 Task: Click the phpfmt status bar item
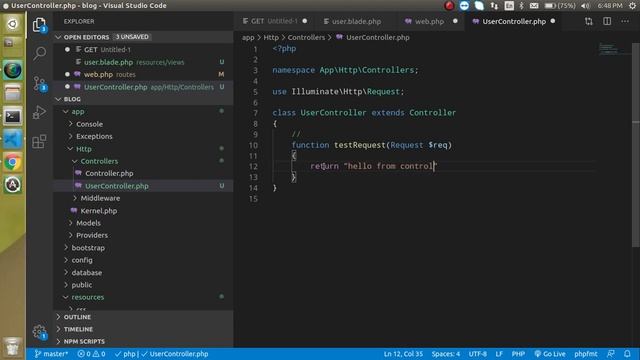[586, 354]
